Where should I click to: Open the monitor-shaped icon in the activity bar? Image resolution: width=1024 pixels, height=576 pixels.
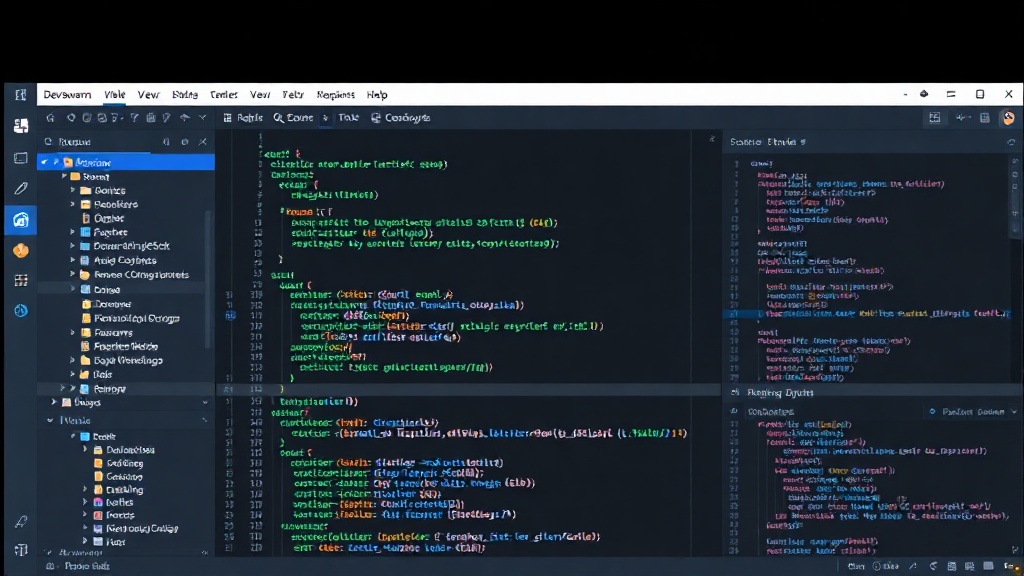(21, 158)
